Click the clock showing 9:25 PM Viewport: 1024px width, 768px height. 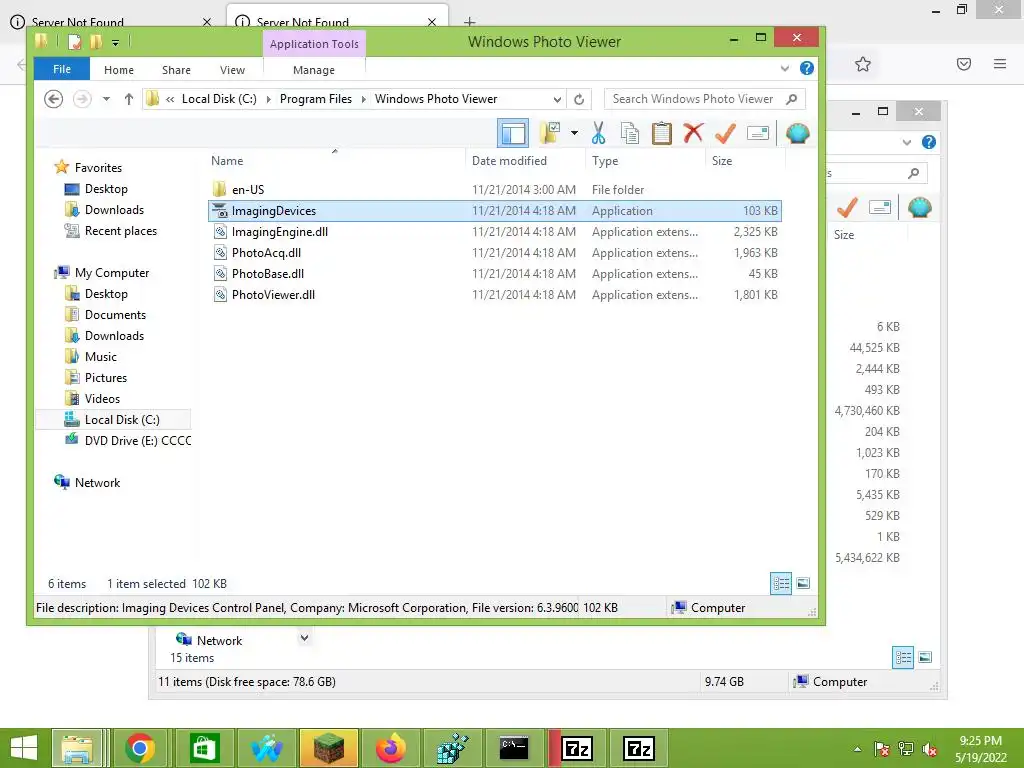(x=980, y=741)
